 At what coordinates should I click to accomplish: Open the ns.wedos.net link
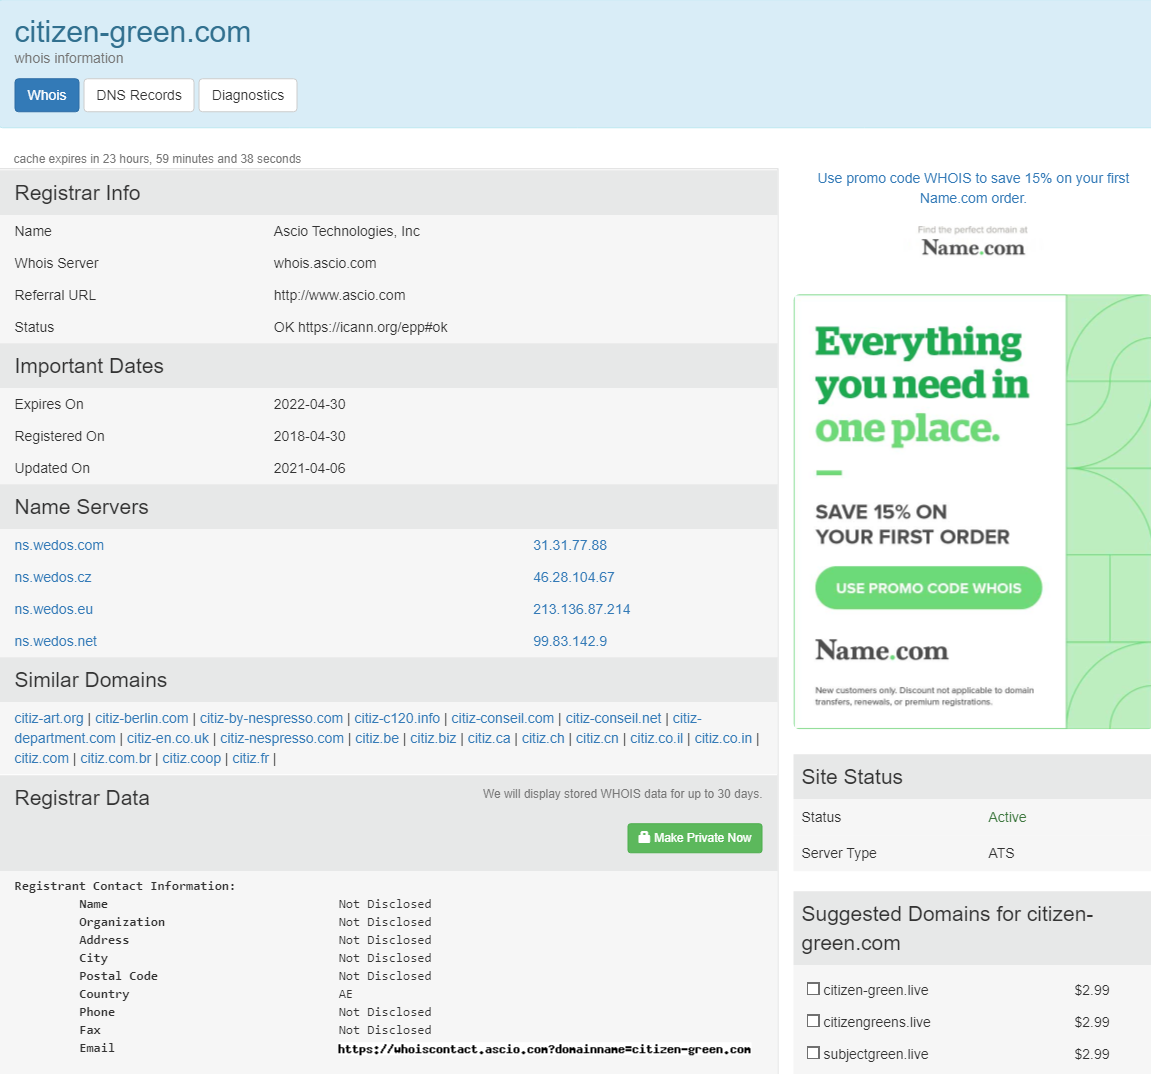point(56,642)
